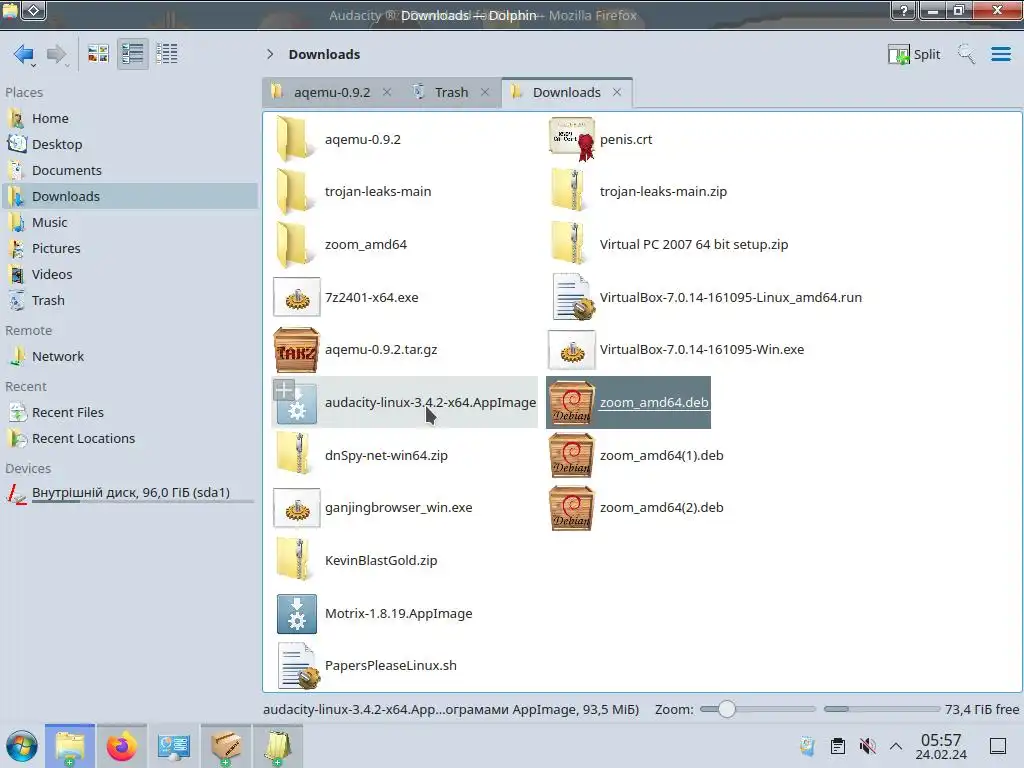Select the .crt certificate file icon
1024x768 pixels.
pos(572,138)
